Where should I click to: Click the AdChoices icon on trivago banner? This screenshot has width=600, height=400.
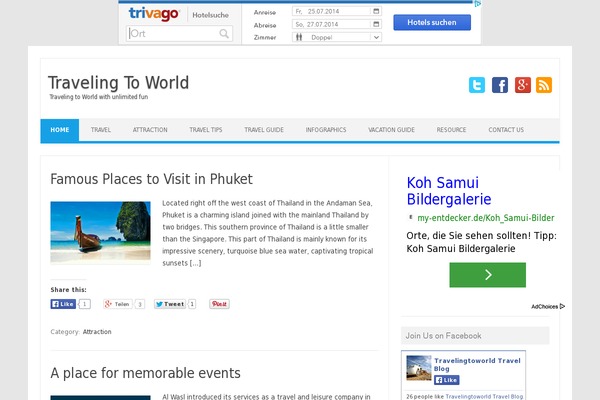[478, 4]
